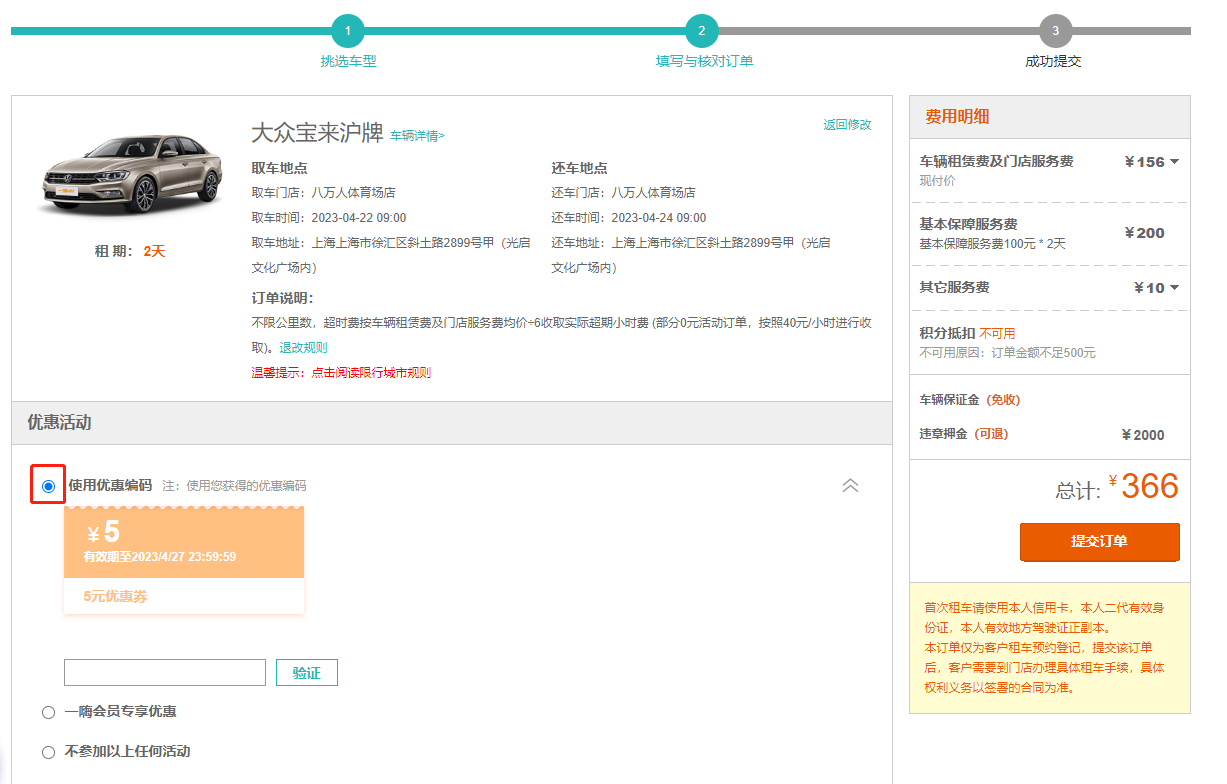Select the ¥5 优惠券 coupon card
This screenshot has height=784, width=1227.
pos(184,560)
